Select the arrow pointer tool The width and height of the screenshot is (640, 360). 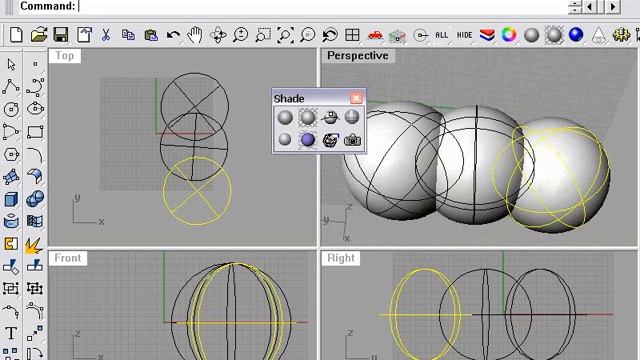click(11, 64)
